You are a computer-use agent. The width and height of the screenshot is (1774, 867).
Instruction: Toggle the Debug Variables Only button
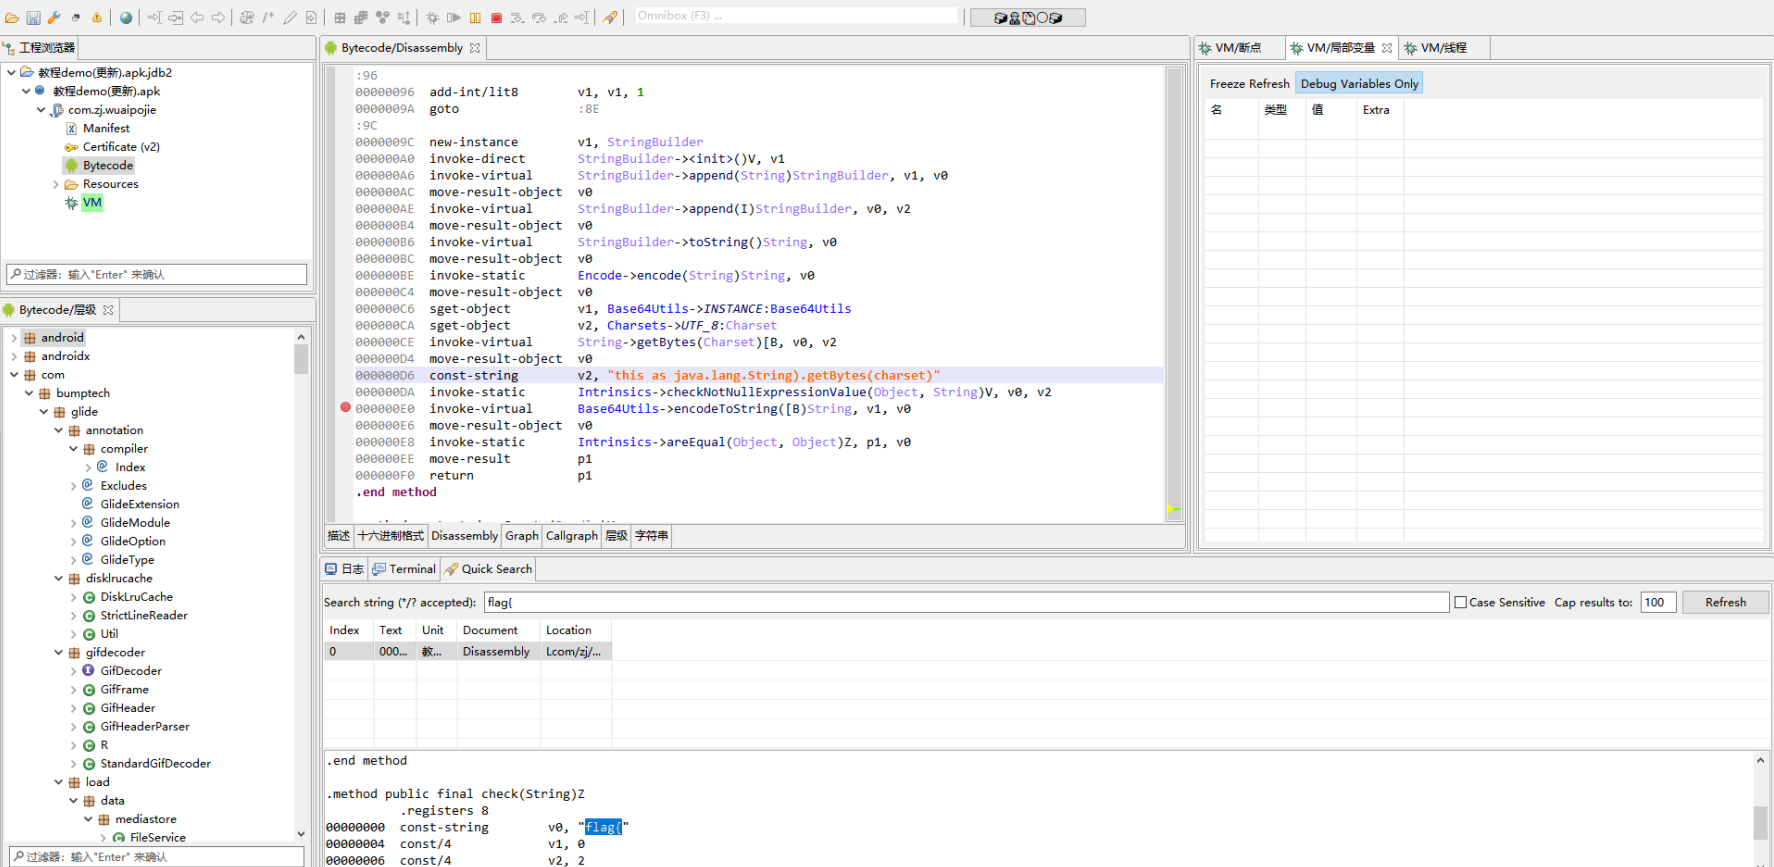click(1359, 84)
